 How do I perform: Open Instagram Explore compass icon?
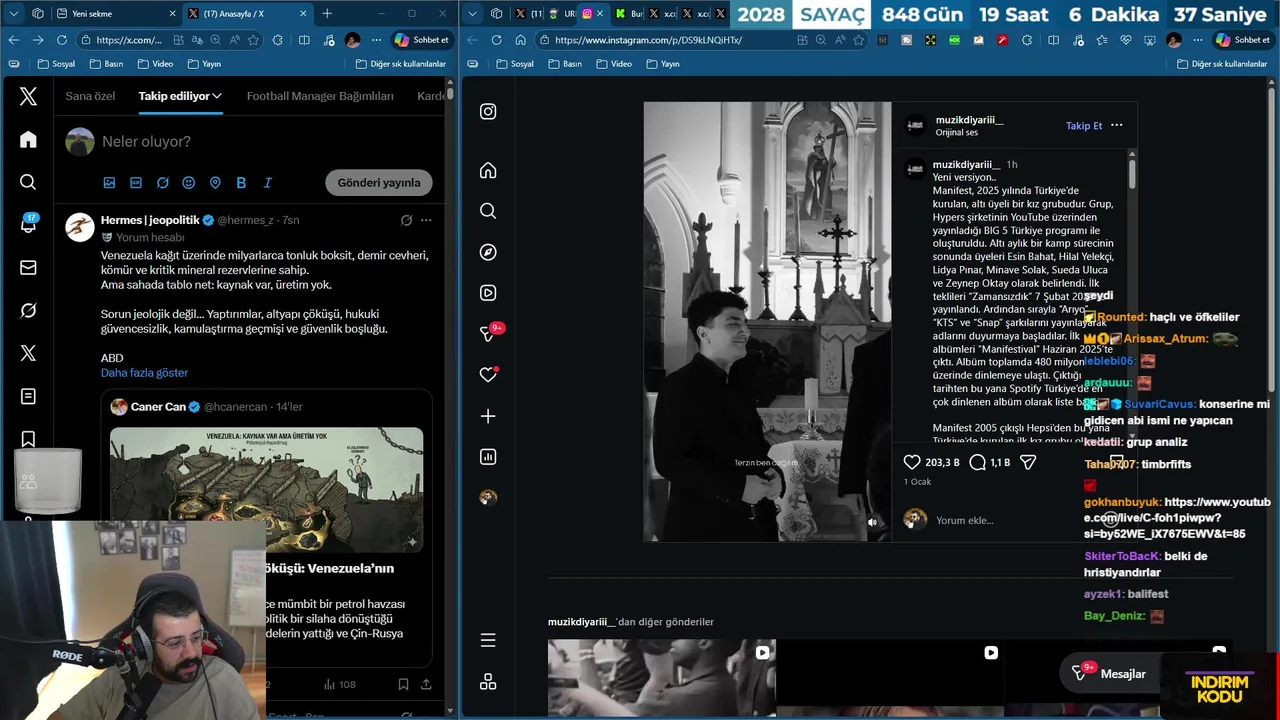coord(488,252)
